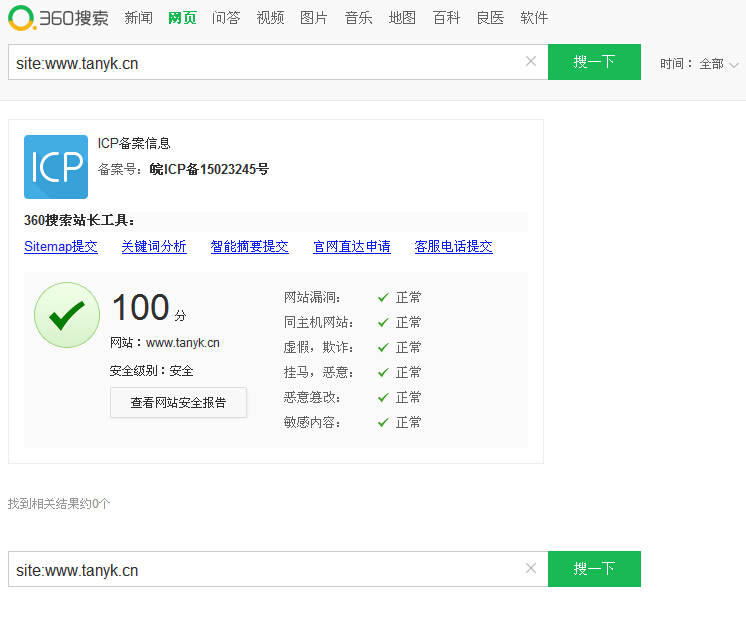The width and height of the screenshot is (746, 622).
Task: Click the large green checkmark security badge
Action: point(67,315)
